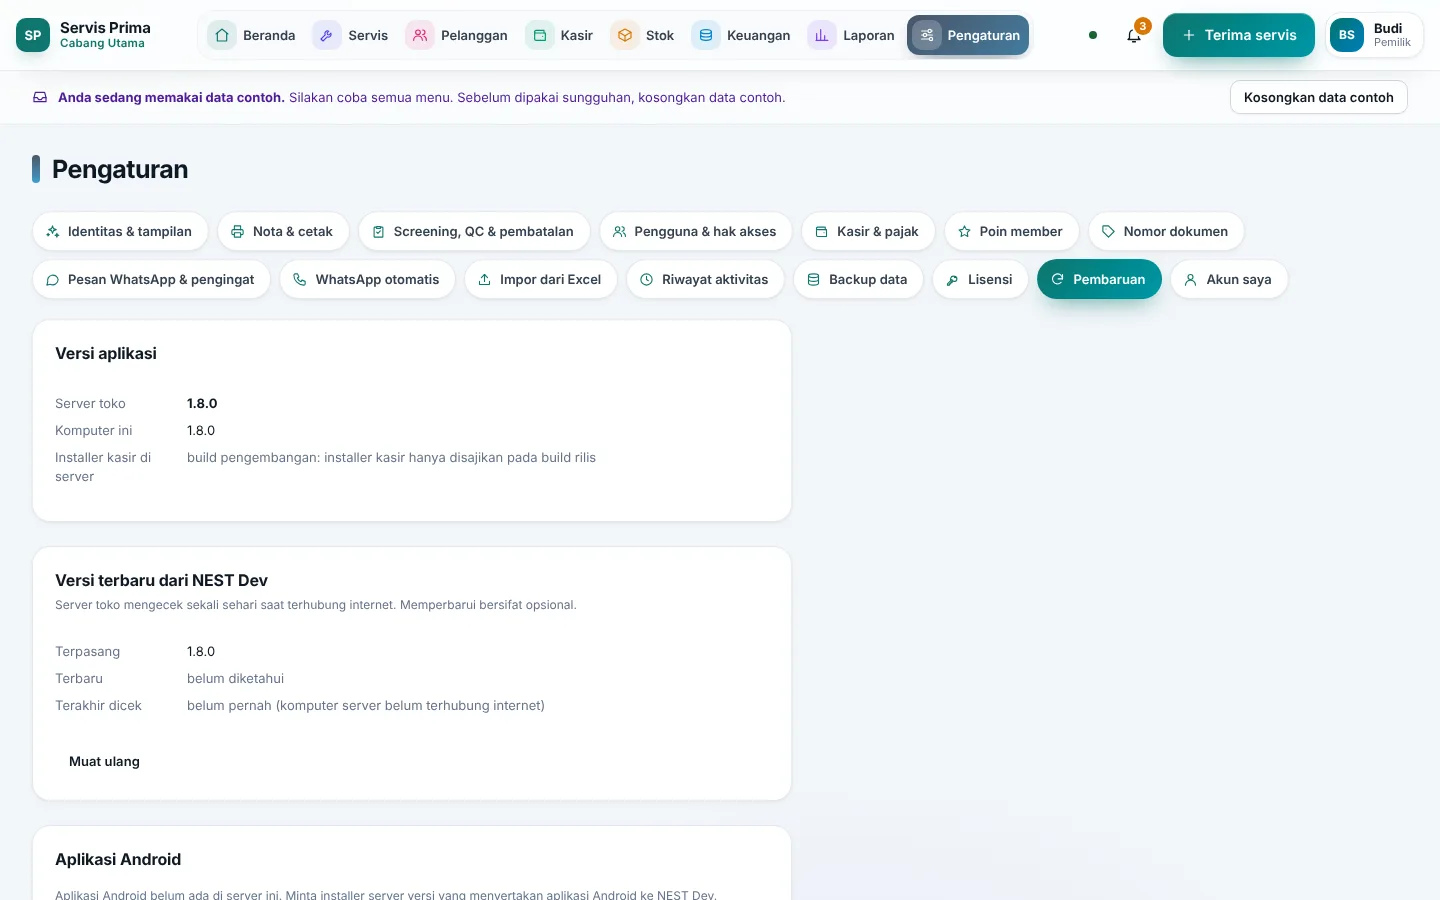
Task: Select Nomor dokumen tab
Action: tap(1166, 231)
